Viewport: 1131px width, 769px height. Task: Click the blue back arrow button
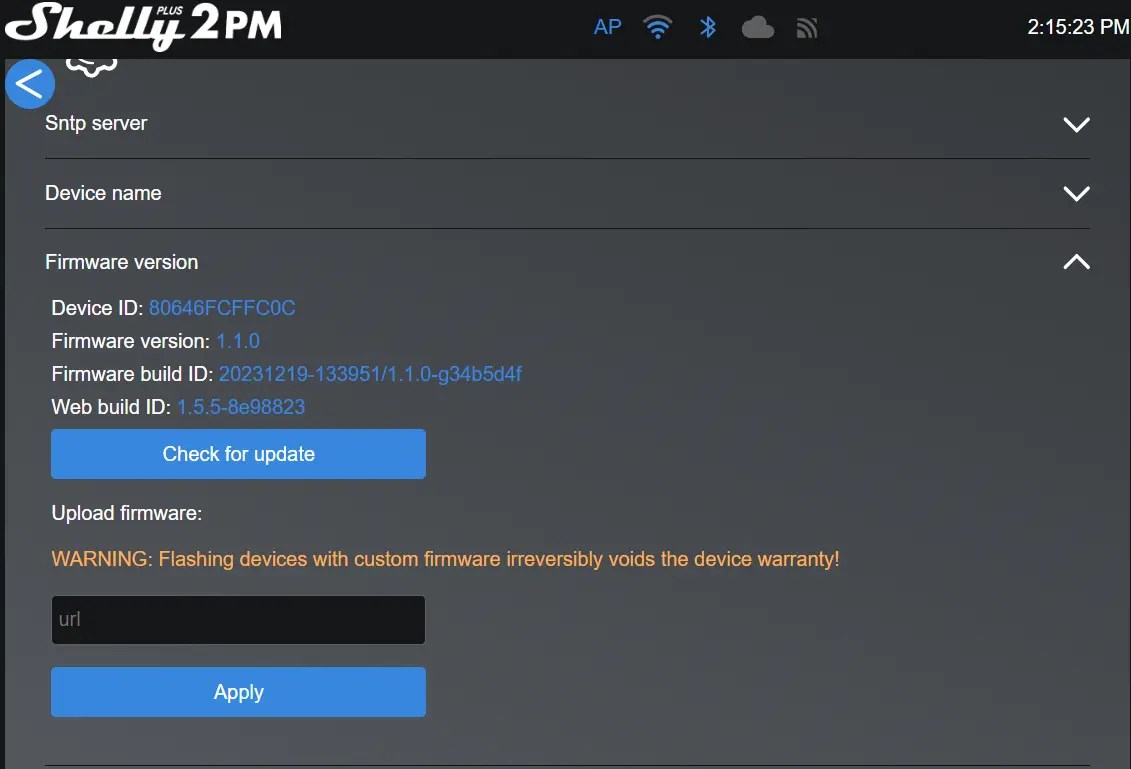30,84
